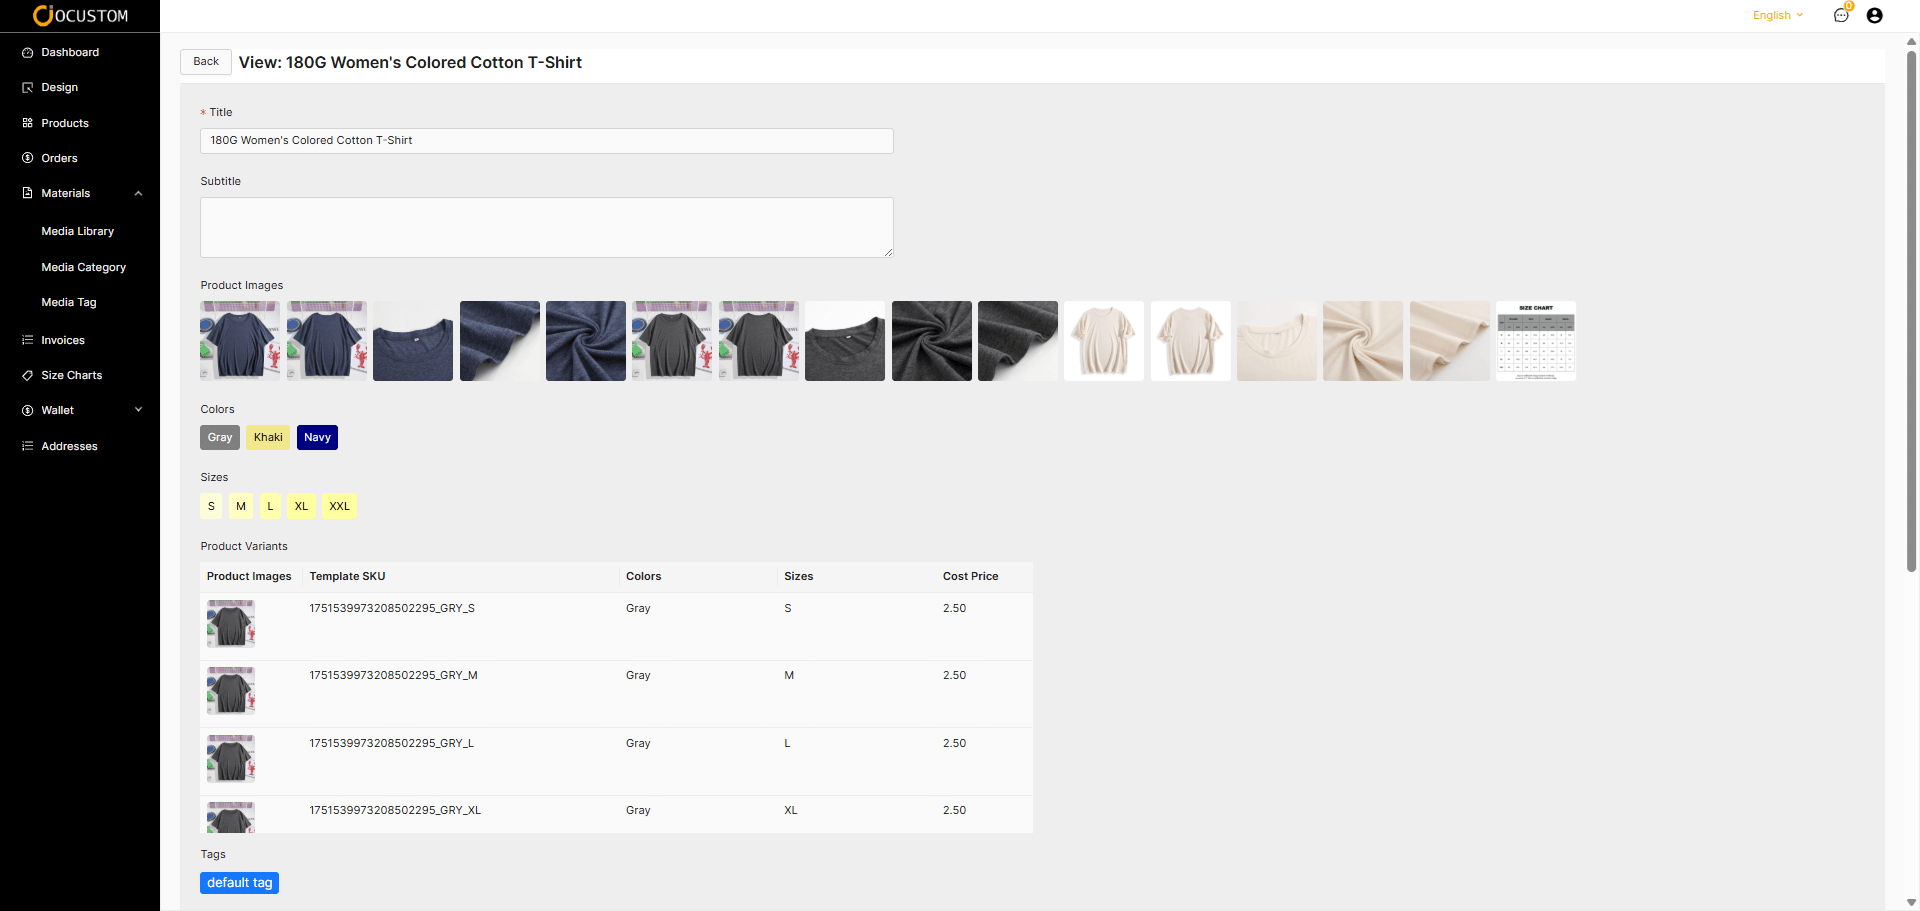Go to Media Category submenu item
Viewport: 1920px width, 911px height.
84,268
